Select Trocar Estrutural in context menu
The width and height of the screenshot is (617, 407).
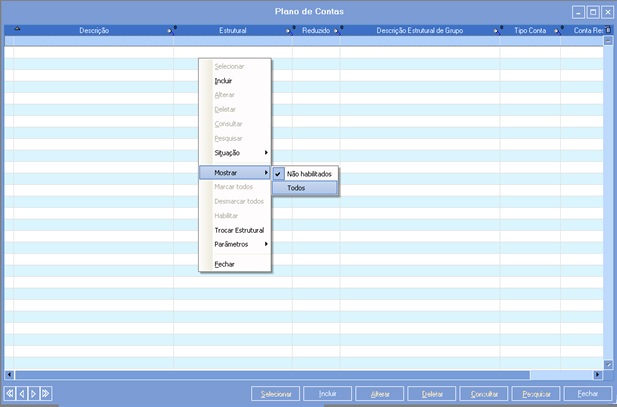(x=239, y=230)
